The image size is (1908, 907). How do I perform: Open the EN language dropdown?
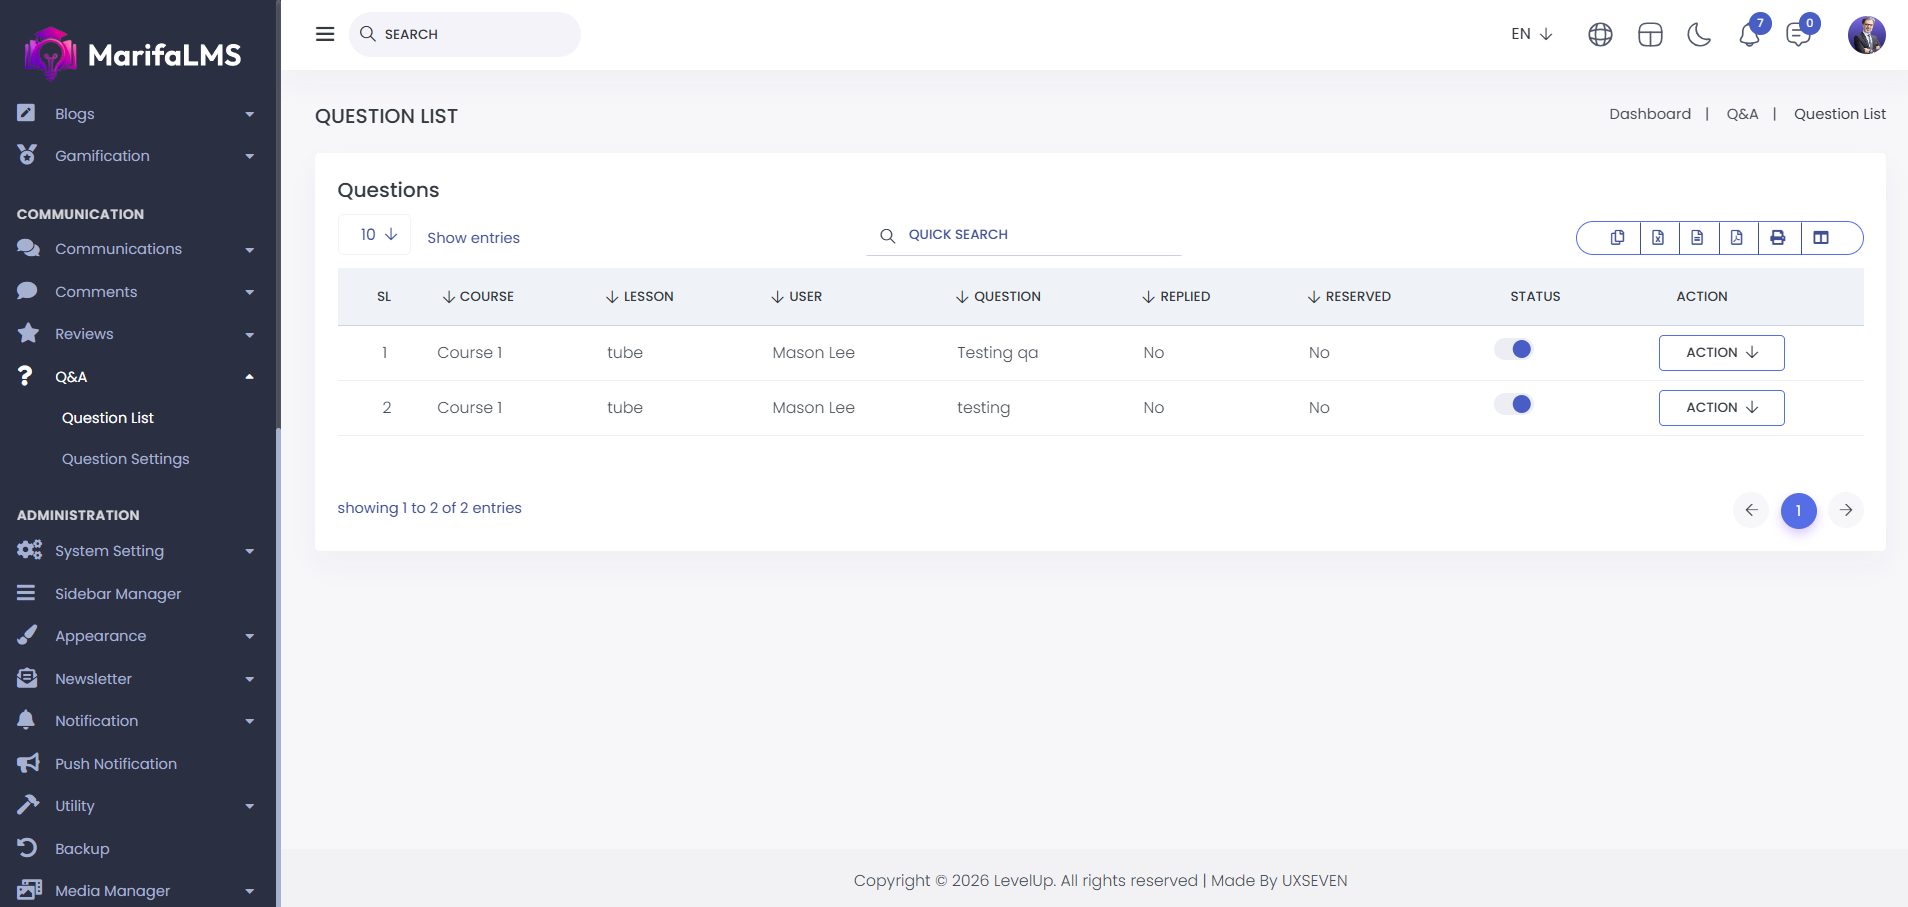(x=1531, y=34)
